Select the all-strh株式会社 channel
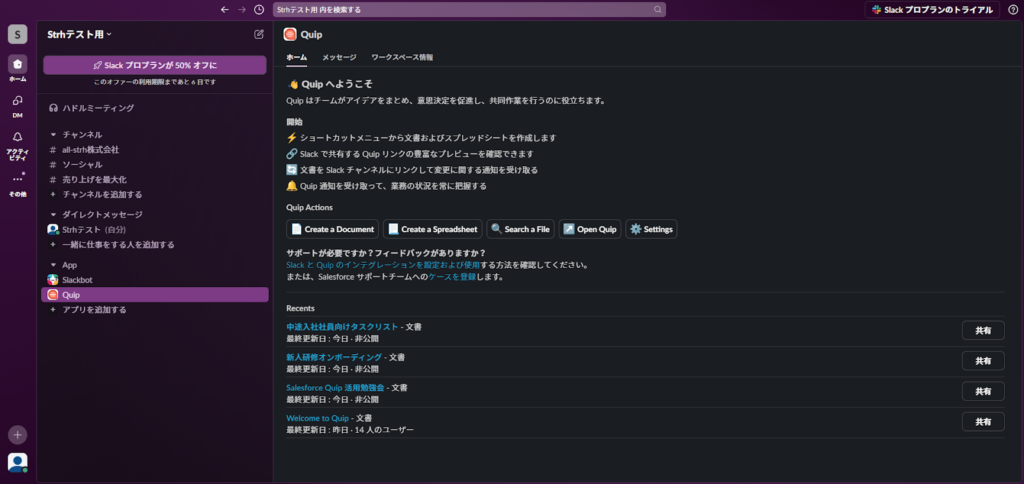The image size is (1024, 484). [x=90, y=149]
